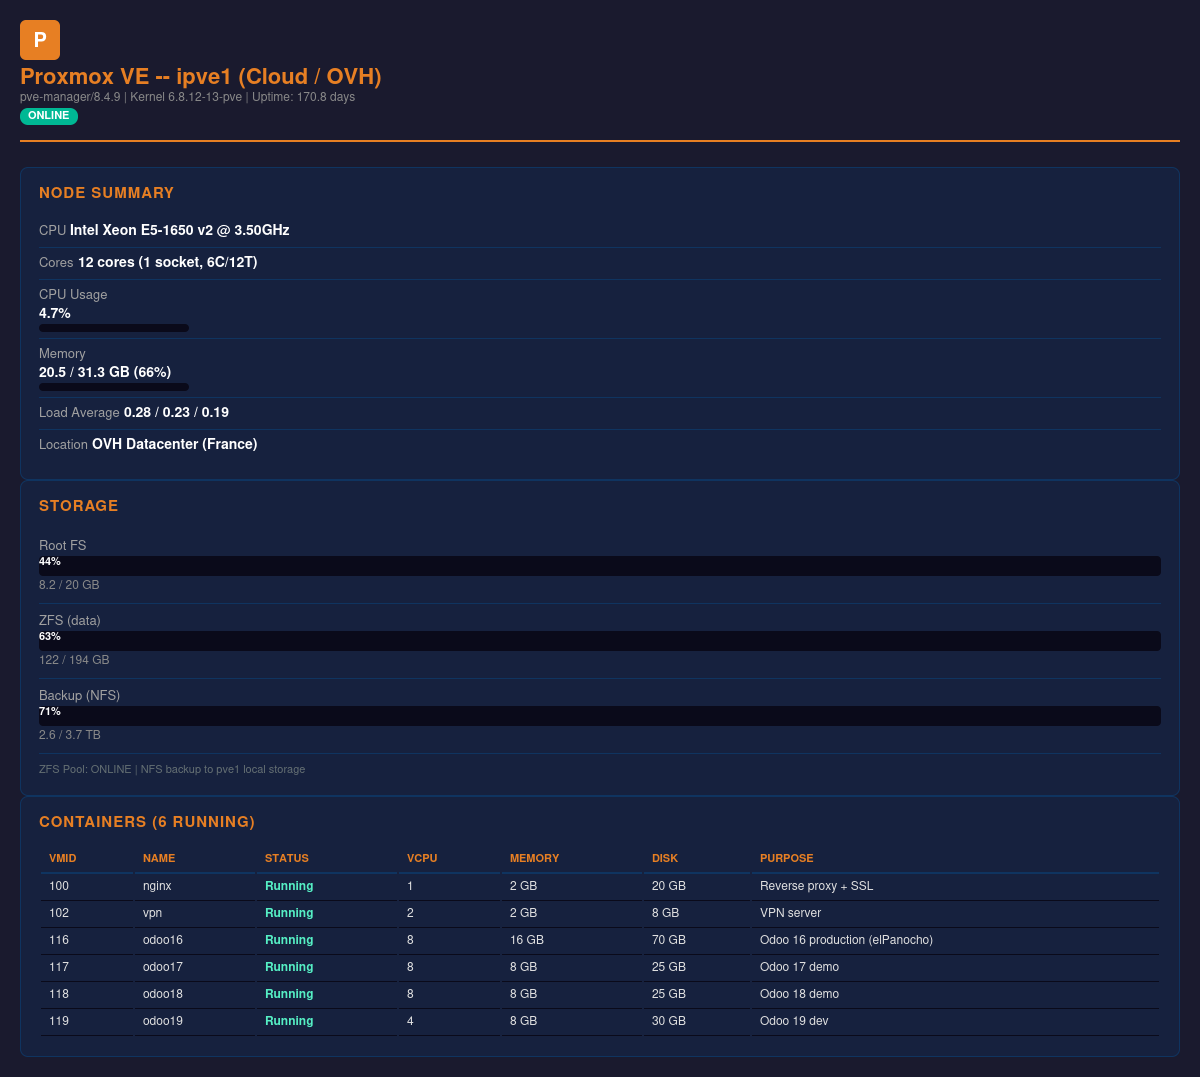
Task: Select the VMID column header
Action: tap(62, 858)
